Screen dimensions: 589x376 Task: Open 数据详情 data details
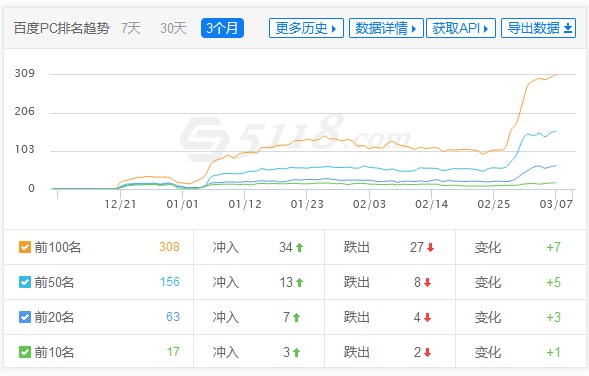386,28
